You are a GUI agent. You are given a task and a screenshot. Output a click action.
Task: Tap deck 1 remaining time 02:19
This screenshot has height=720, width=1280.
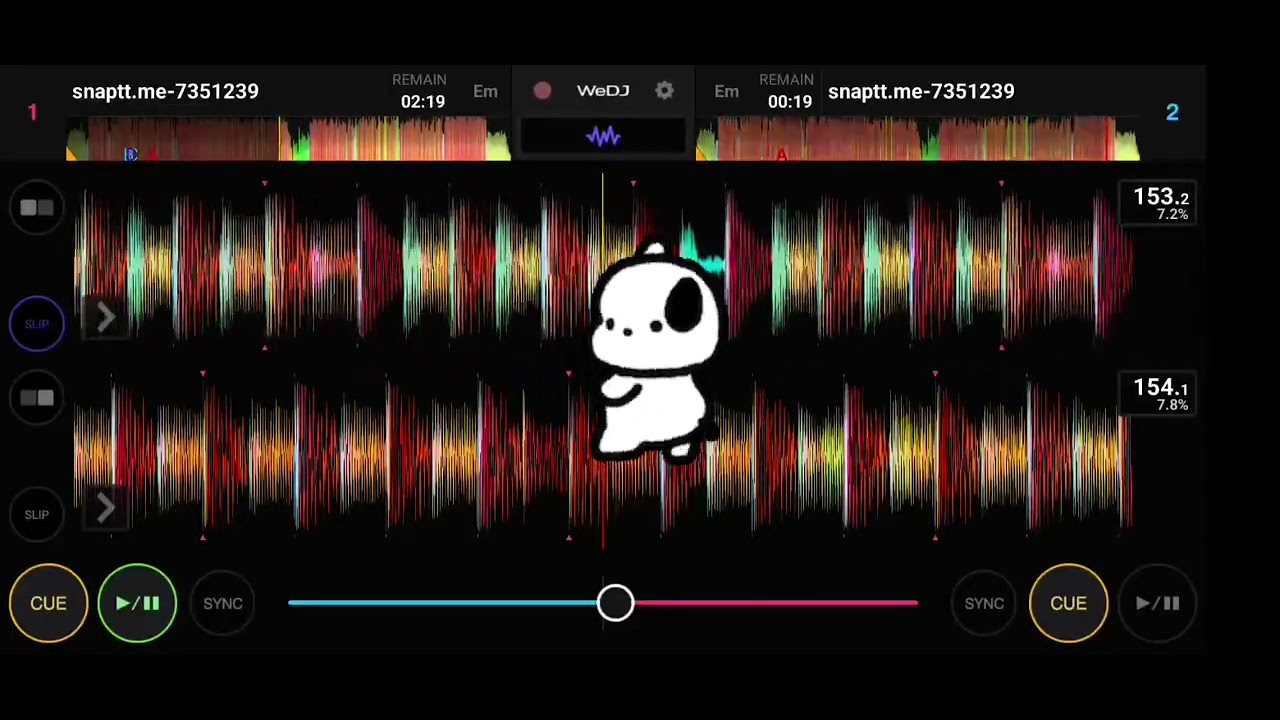click(422, 101)
